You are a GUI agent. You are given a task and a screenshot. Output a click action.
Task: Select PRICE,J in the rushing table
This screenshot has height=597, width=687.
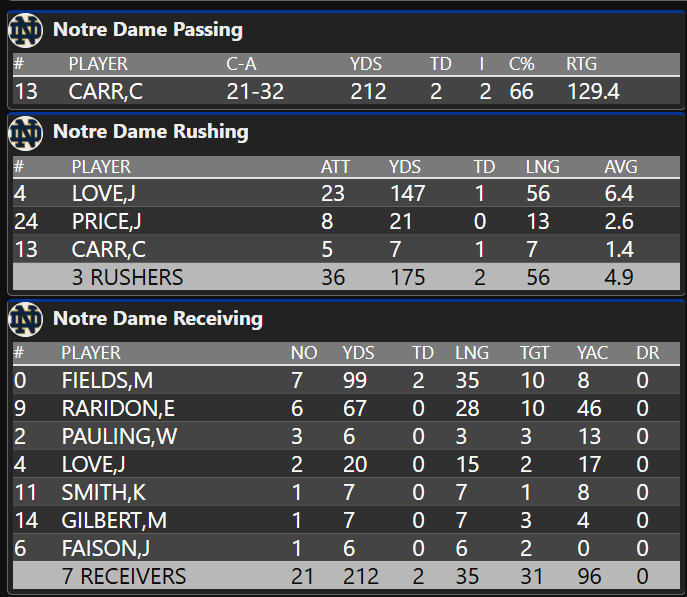(x=107, y=221)
